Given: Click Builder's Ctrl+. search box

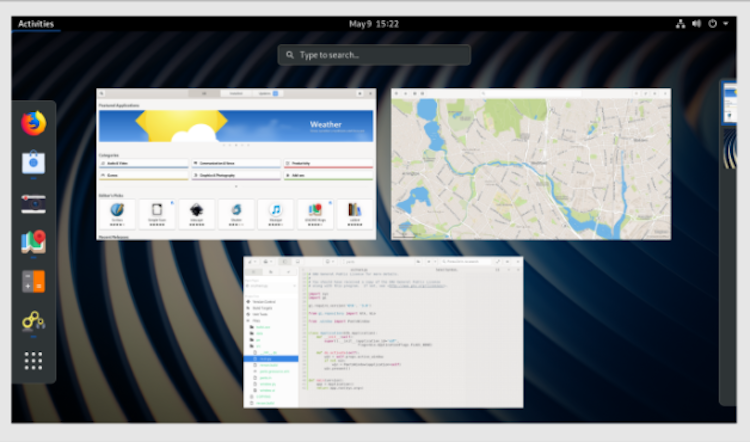Looking at the screenshot, I should click(x=466, y=262).
